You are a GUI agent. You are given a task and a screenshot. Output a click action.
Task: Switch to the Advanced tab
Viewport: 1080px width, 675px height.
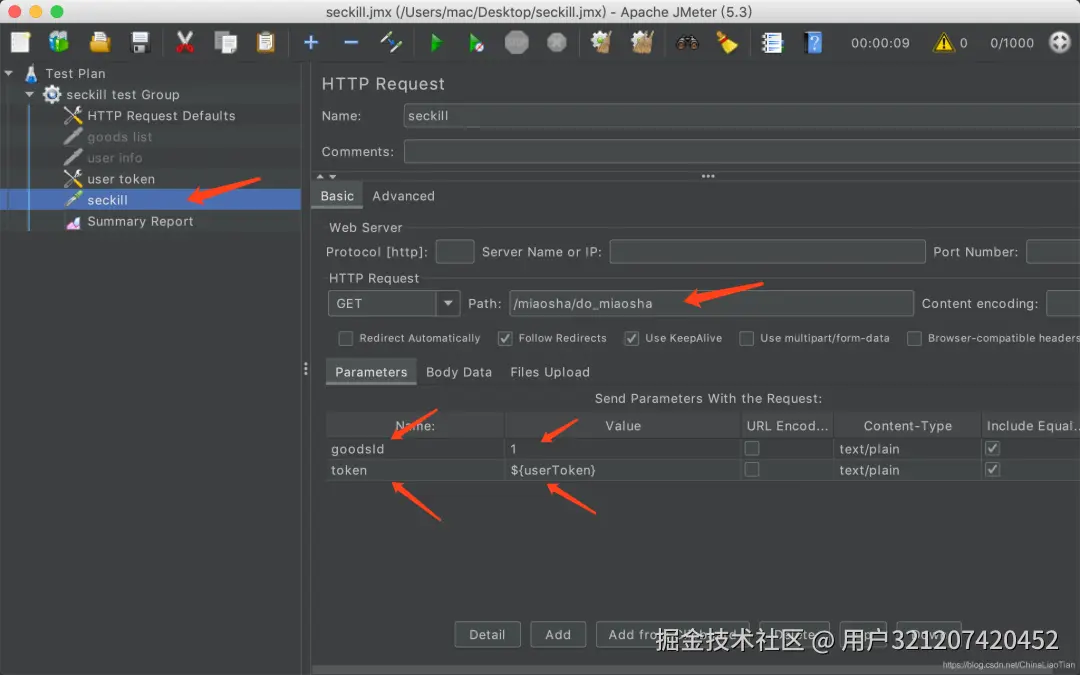[x=404, y=196]
